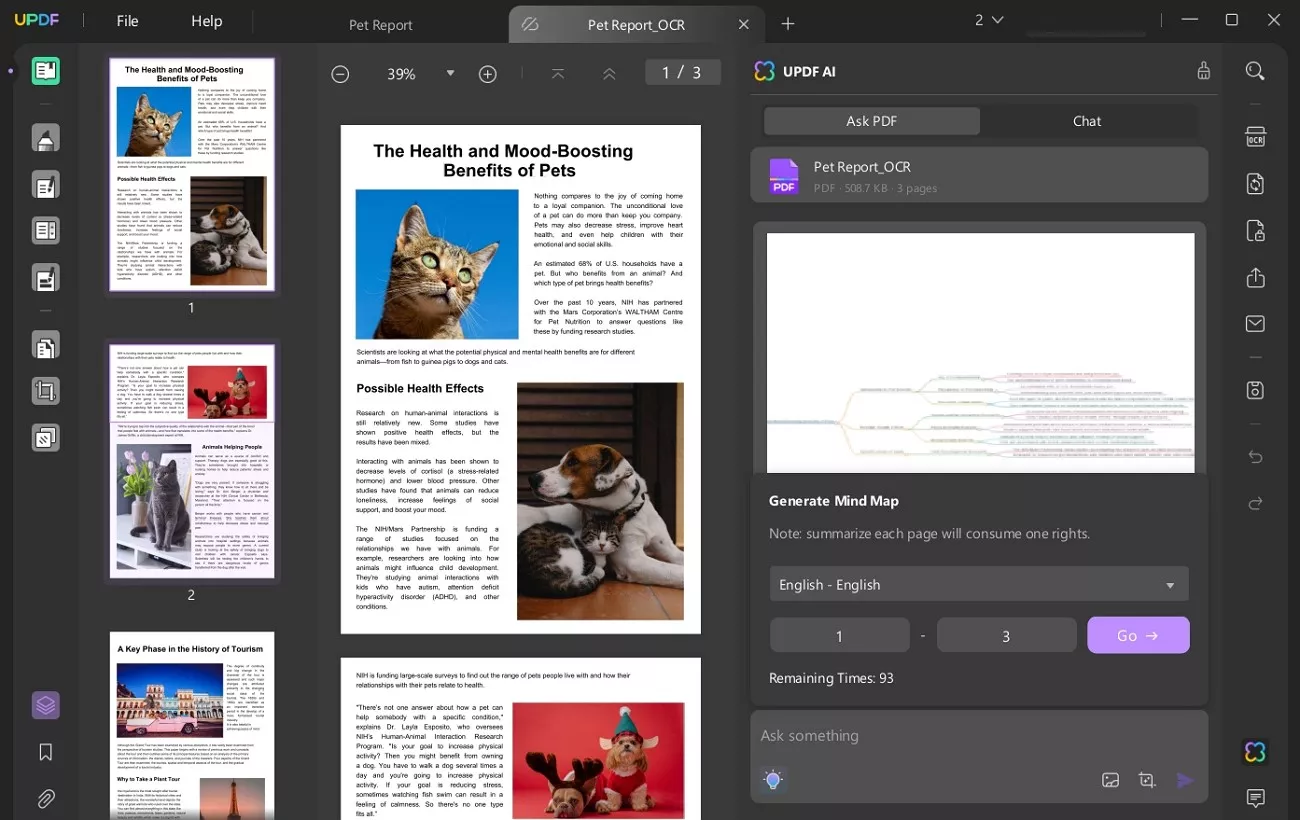Click the Save as Other icon
This screenshot has height=820, width=1300.
1255,390
